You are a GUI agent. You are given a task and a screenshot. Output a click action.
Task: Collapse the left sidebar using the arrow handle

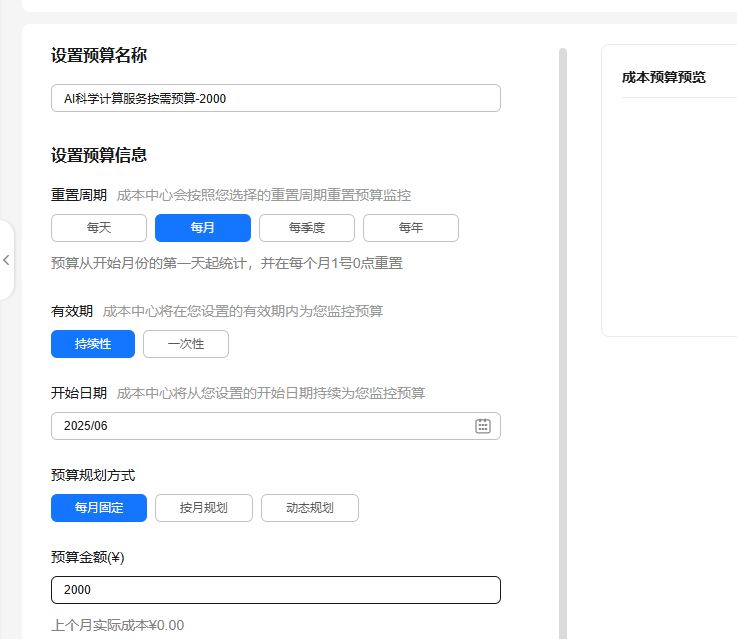[6, 260]
